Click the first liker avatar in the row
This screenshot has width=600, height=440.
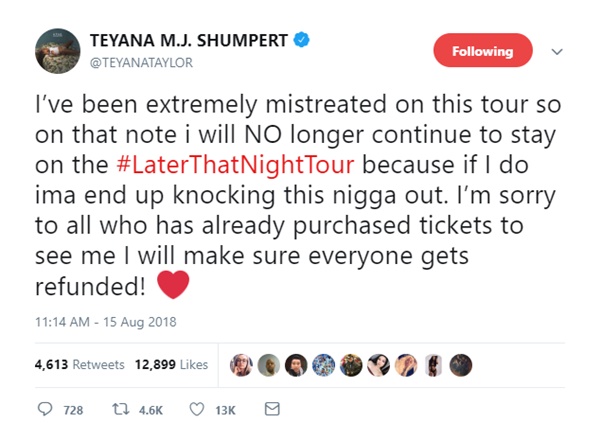coord(242,364)
